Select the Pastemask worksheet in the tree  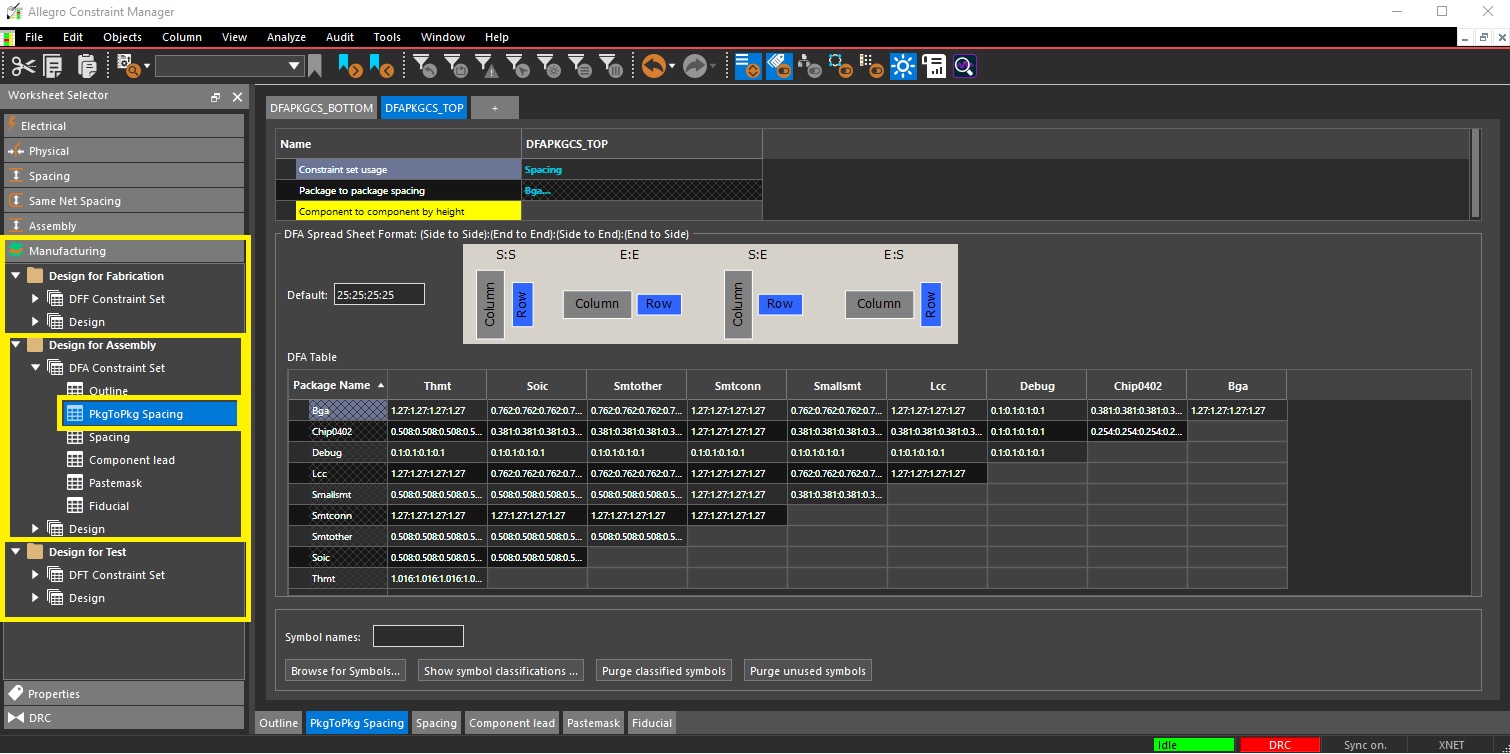click(x=115, y=483)
